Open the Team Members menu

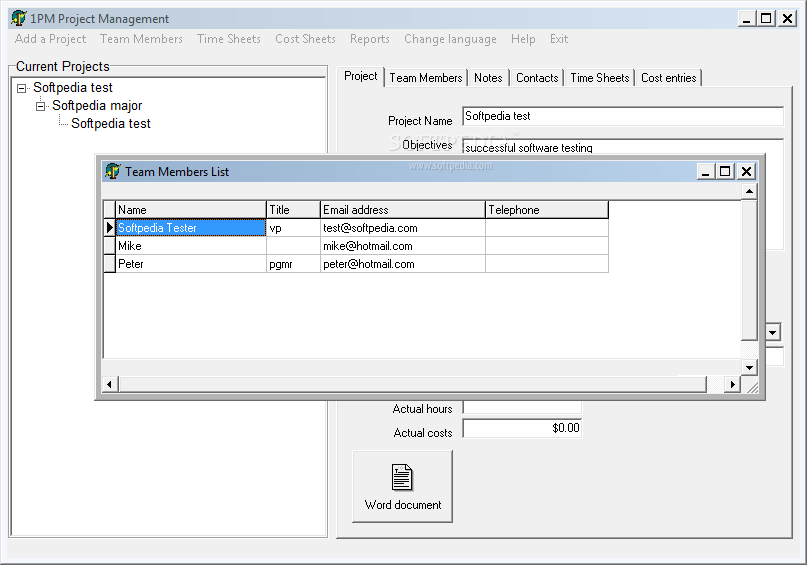(142, 39)
